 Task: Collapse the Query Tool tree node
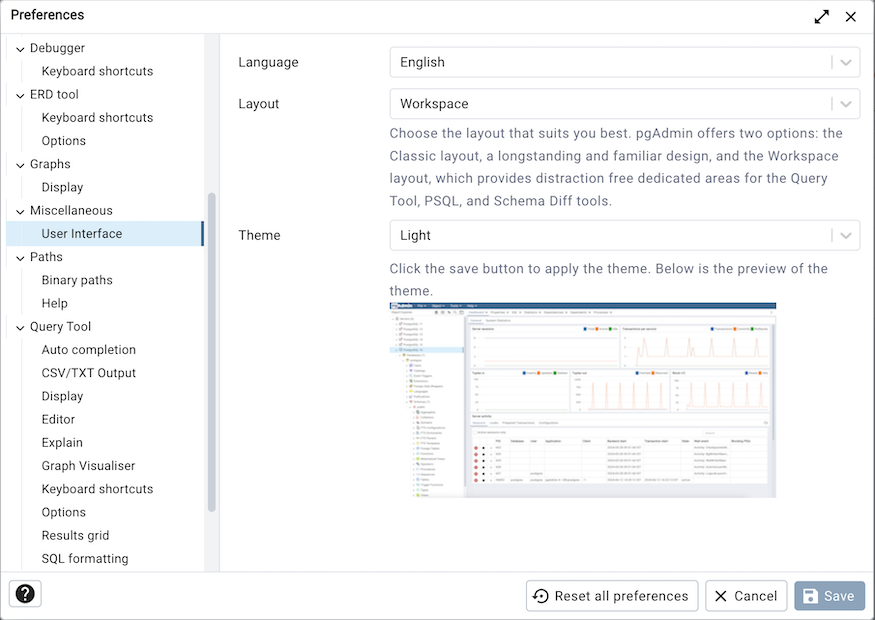point(20,327)
